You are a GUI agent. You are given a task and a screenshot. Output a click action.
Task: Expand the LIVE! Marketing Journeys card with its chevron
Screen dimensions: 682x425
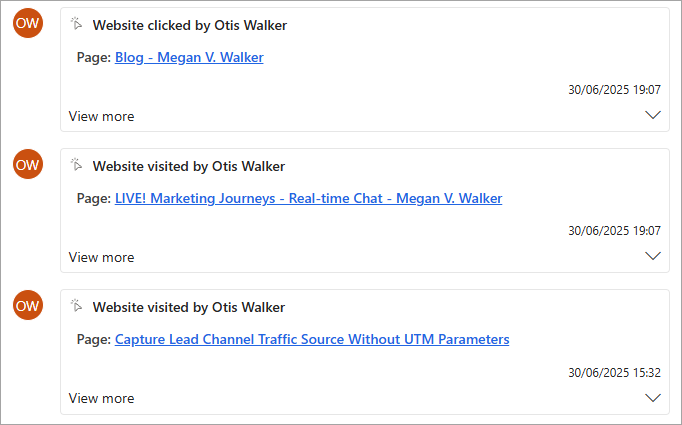tap(653, 256)
